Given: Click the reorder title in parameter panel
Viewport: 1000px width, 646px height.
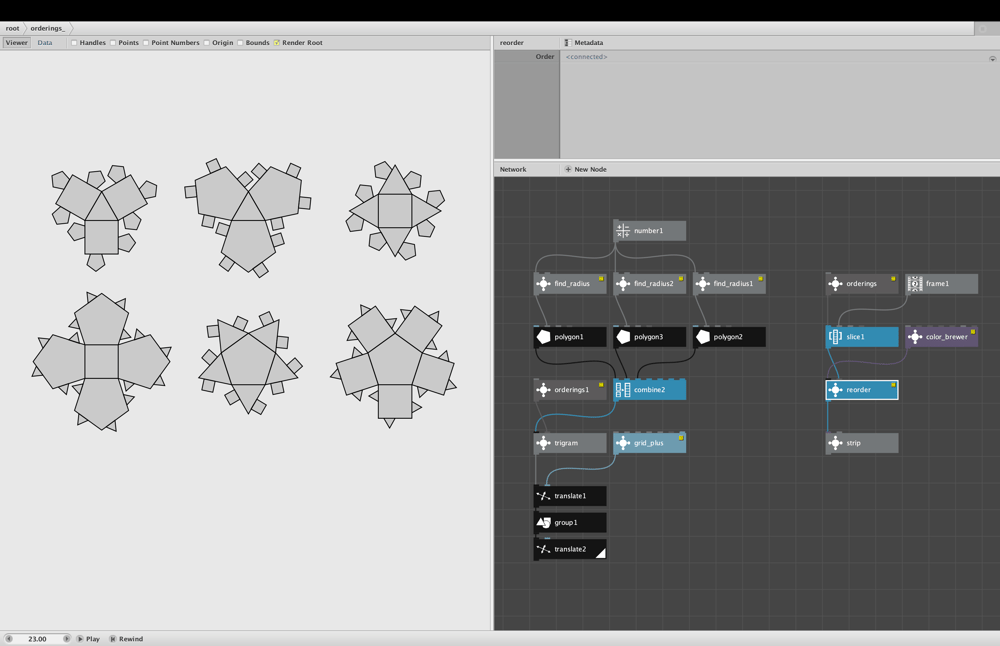Looking at the screenshot, I should (x=511, y=43).
